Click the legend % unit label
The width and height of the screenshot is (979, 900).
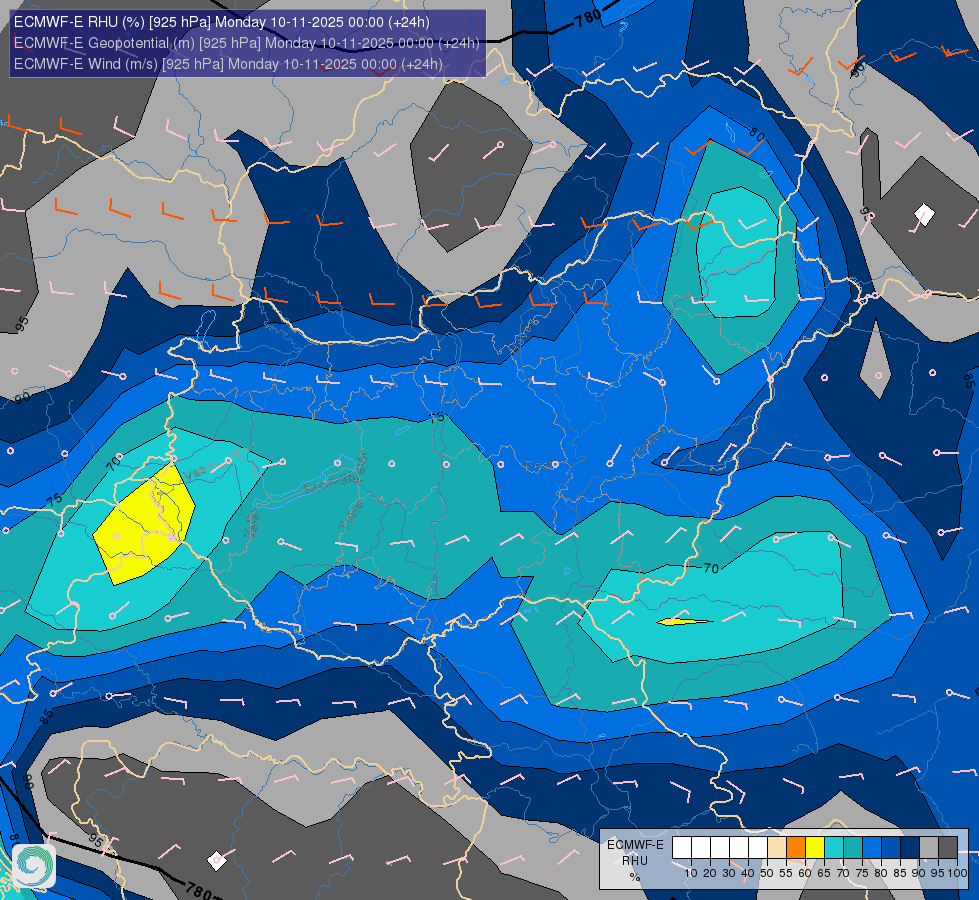pyautogui.click(x=635, y=877)
